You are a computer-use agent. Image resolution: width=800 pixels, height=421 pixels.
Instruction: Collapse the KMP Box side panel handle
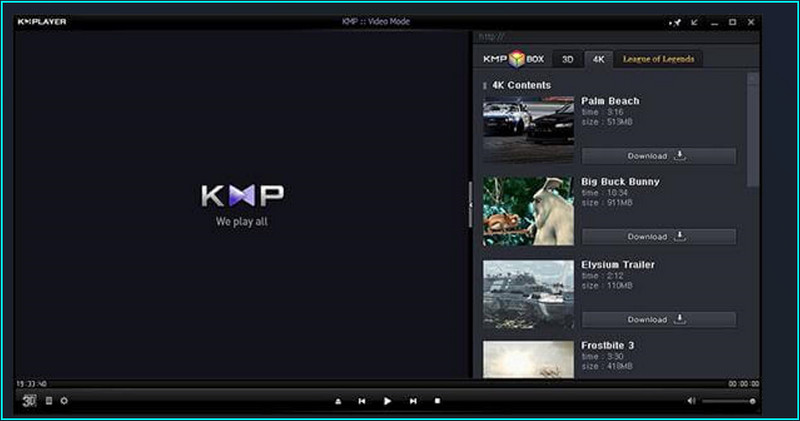[470, 205]
